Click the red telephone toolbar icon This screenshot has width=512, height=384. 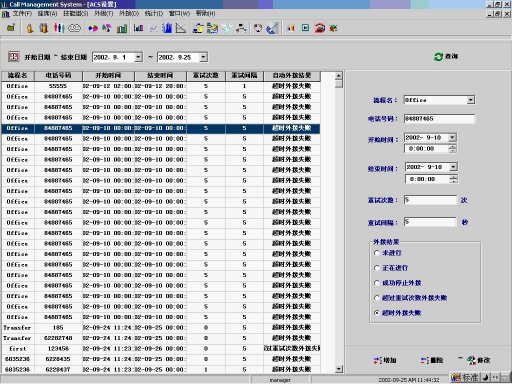click(320, 28)
